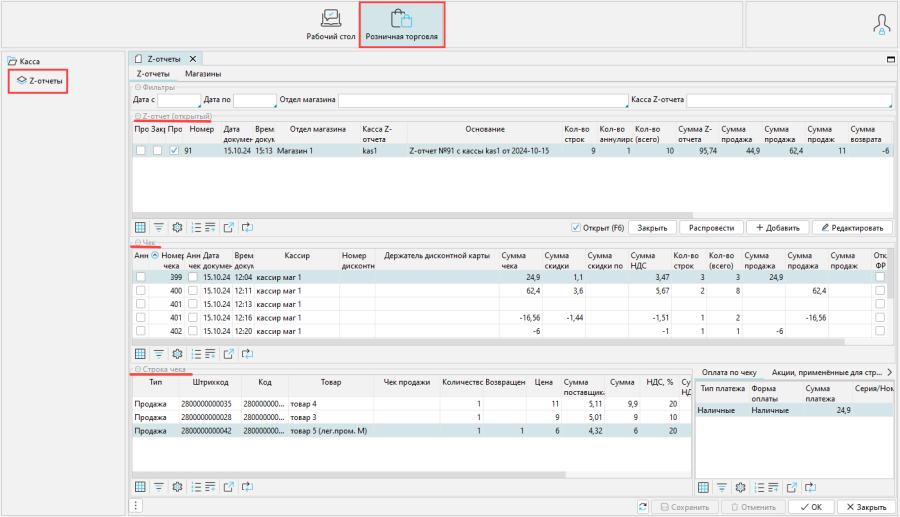The height and width of the screenshot is (517, 900).
Task: Click the Редактировать button
Action: pos(852,227)
